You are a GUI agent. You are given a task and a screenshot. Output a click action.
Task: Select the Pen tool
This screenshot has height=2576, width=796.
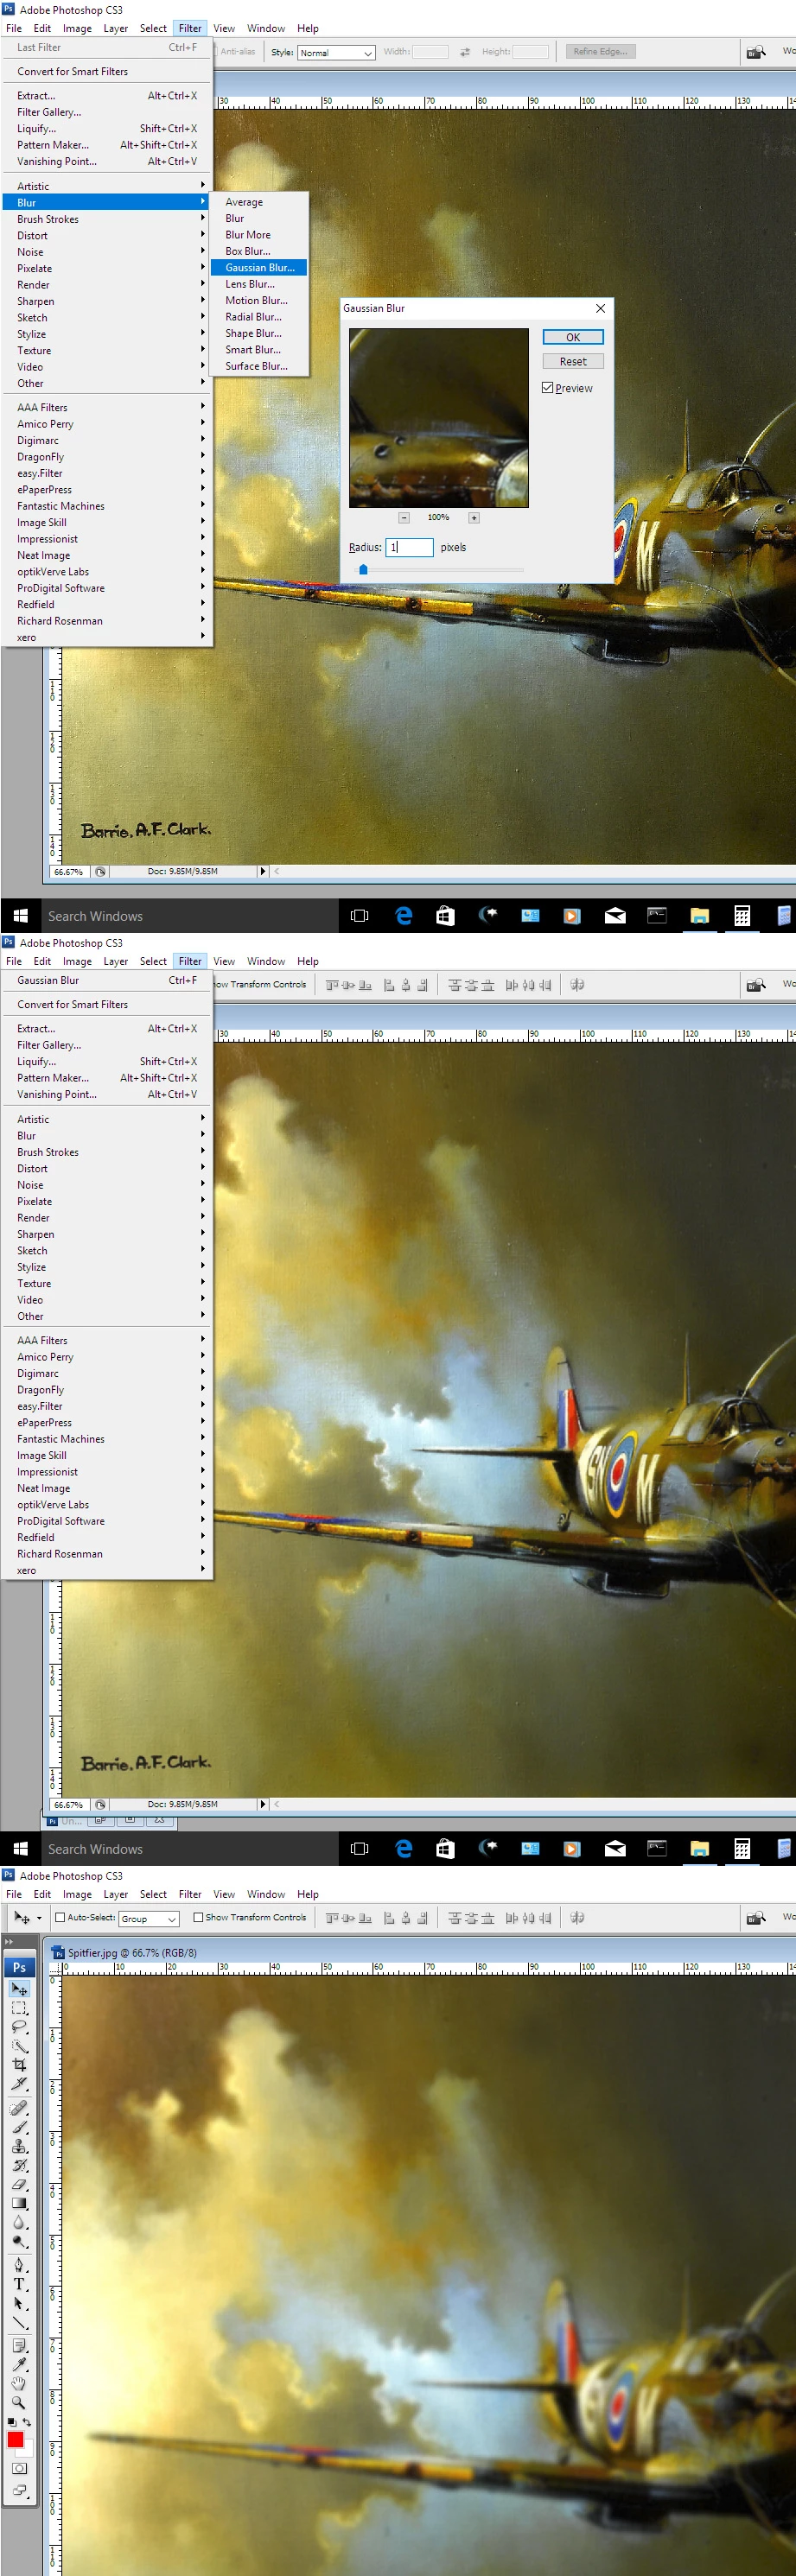[19, 2265]
